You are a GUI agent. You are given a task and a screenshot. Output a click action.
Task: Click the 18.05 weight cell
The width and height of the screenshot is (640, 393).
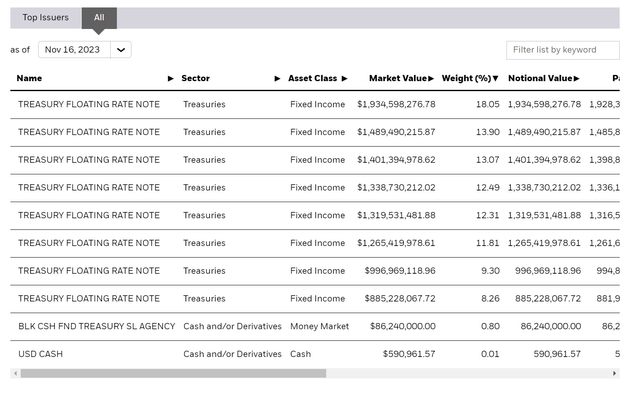coord(488,104)
